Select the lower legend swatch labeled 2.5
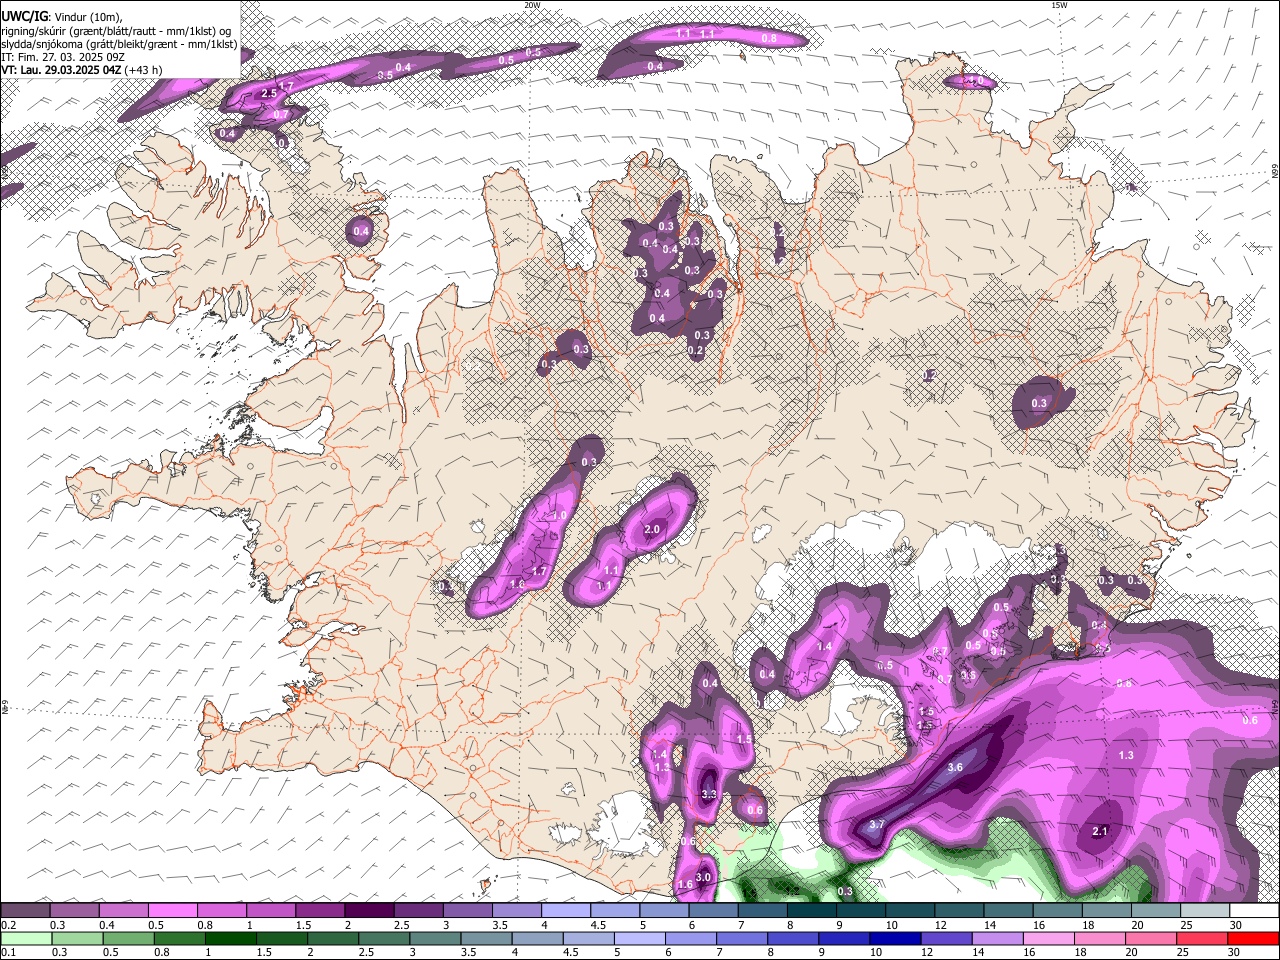Viewport: 1280px width, 960px height. [384, 938]
